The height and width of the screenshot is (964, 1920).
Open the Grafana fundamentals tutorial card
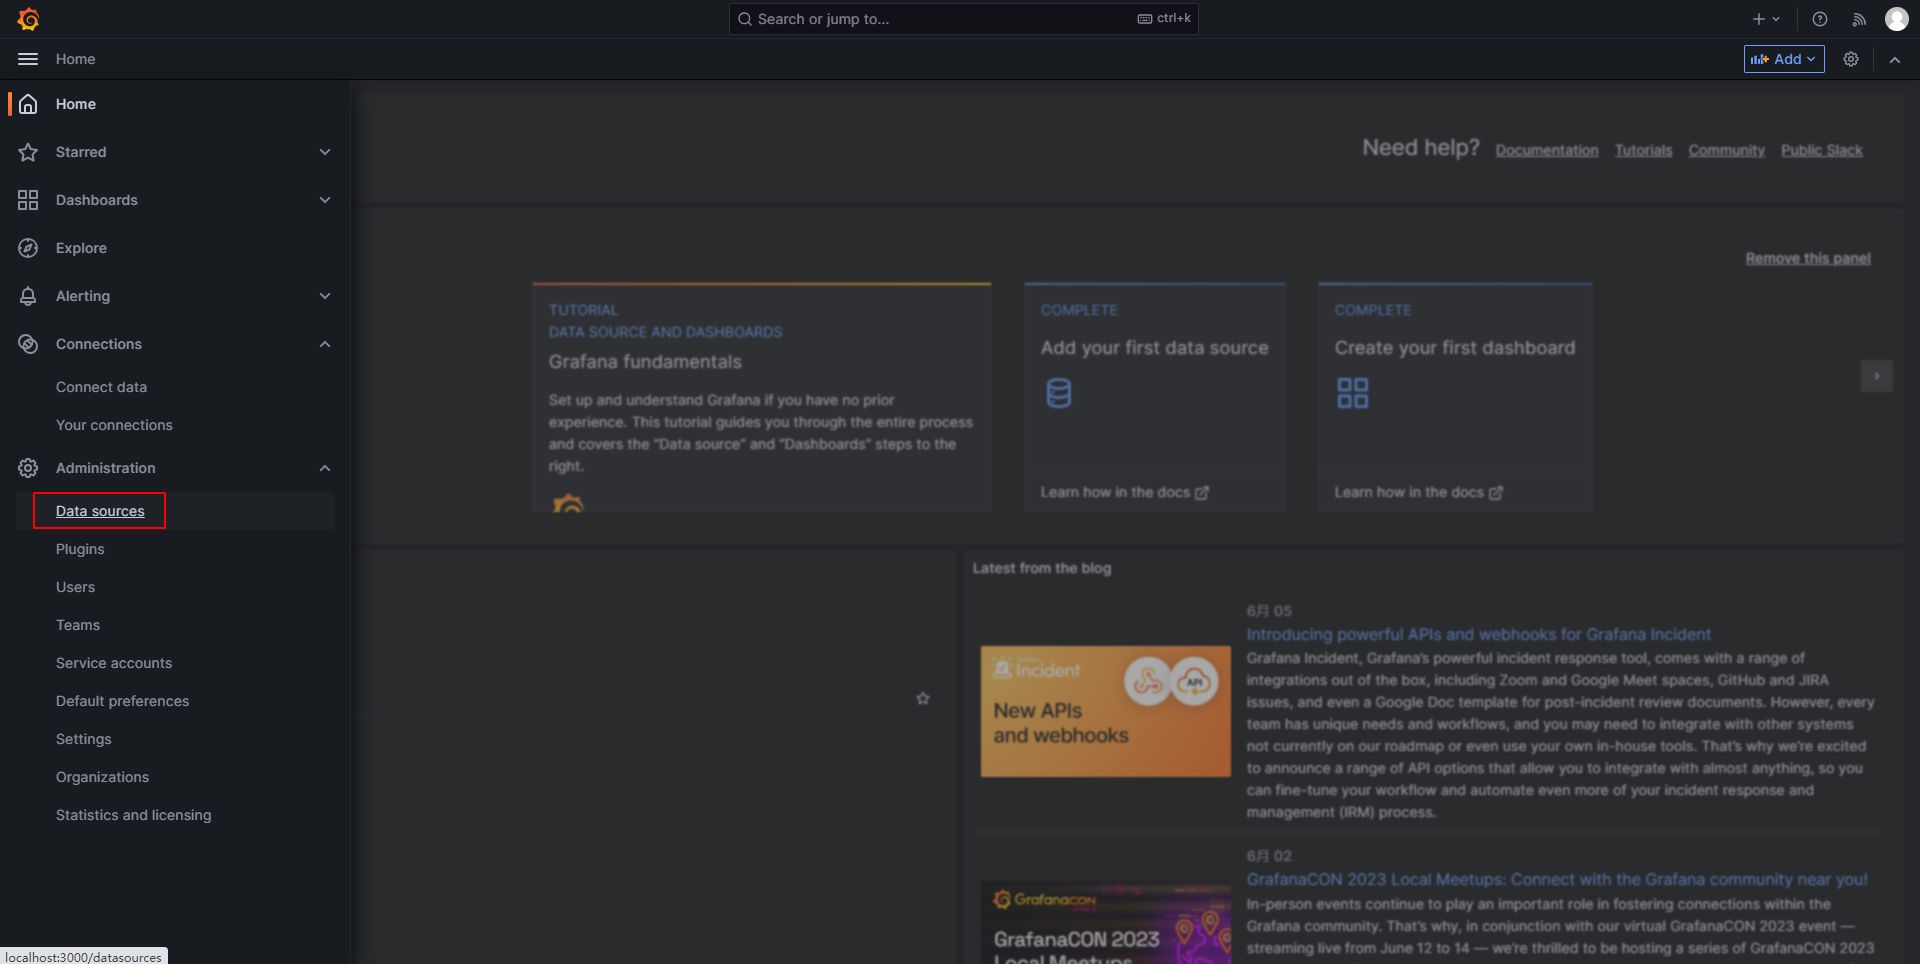coord(762,398)
